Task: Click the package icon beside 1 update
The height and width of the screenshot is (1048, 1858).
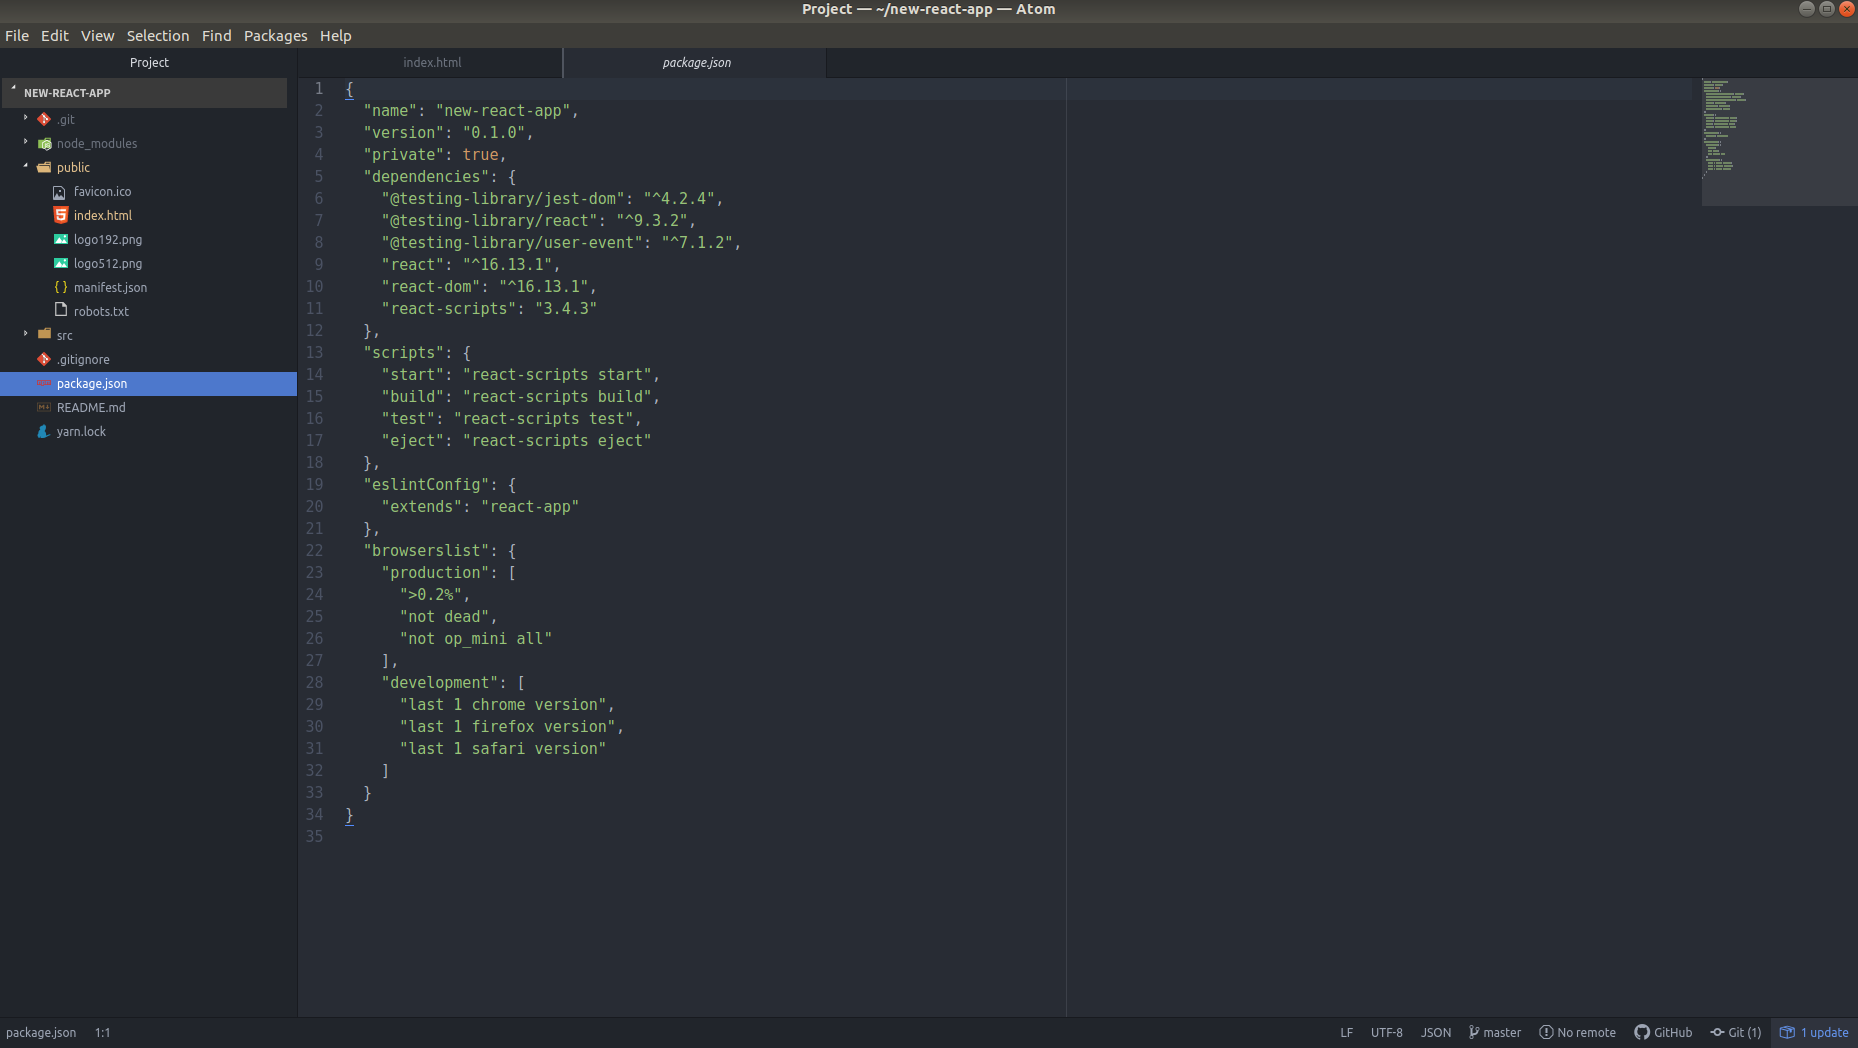Action: click(x=1787, y=1032)
